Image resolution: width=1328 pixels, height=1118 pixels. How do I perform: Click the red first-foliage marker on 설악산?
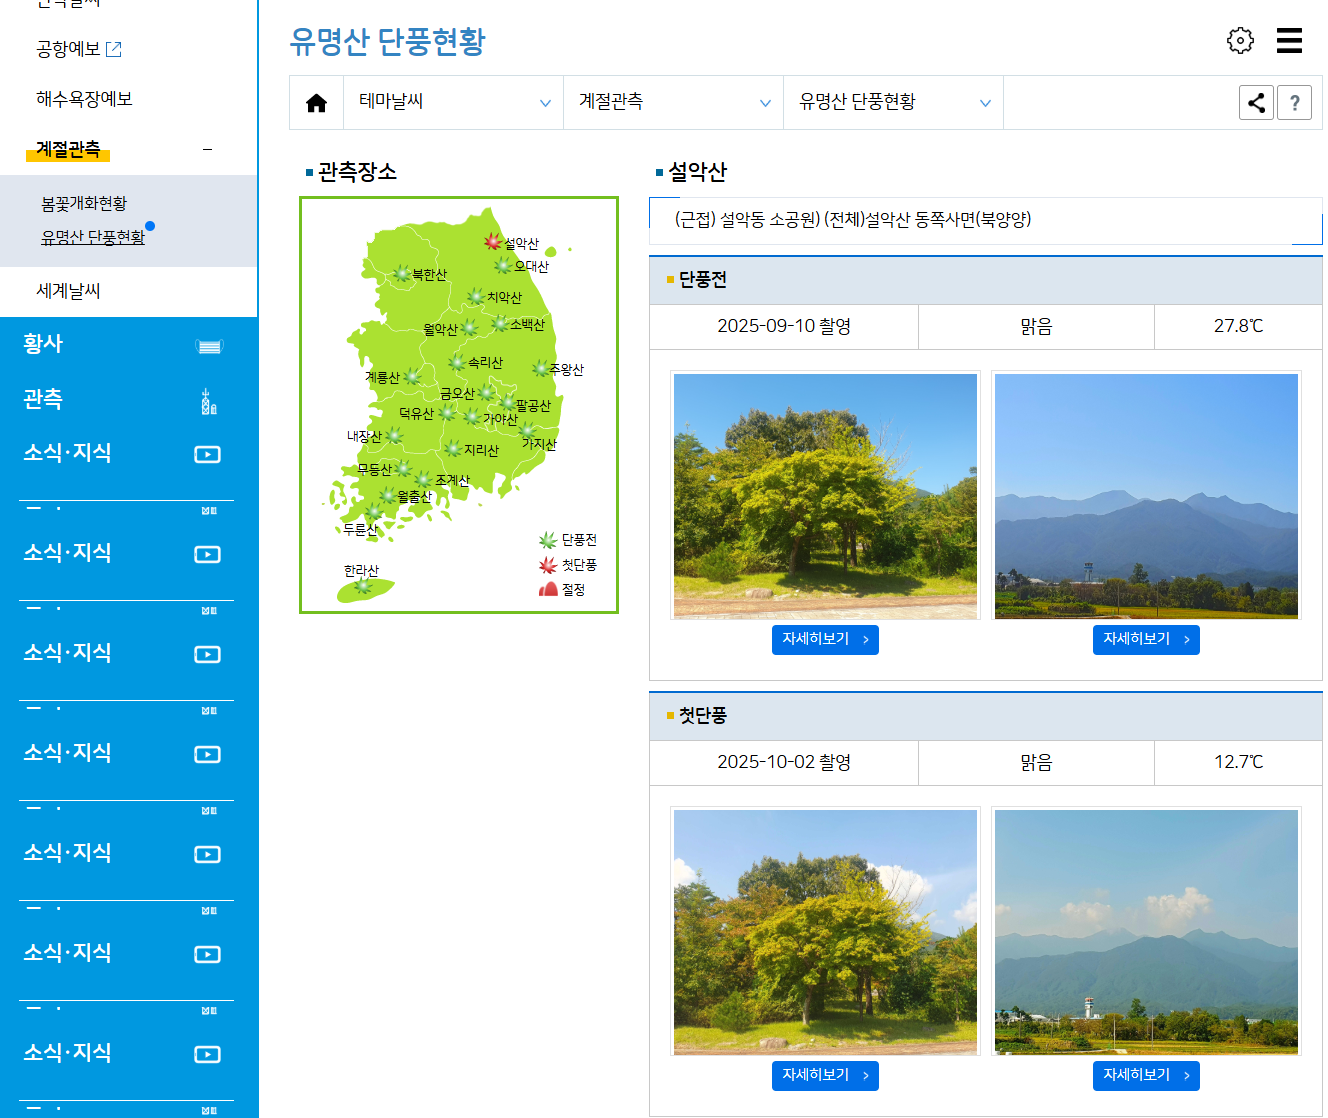(x=491, y=242)
